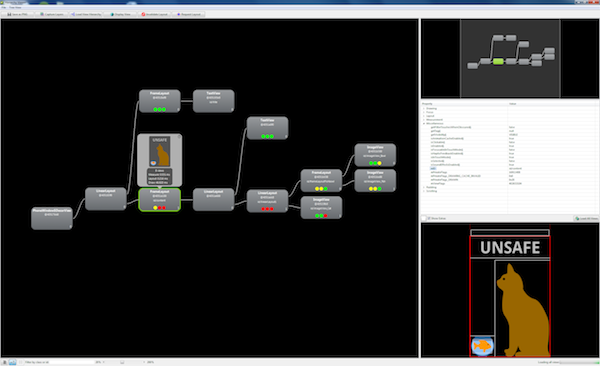
Task: Expand the Drawing property group
Action: [424, 108]
